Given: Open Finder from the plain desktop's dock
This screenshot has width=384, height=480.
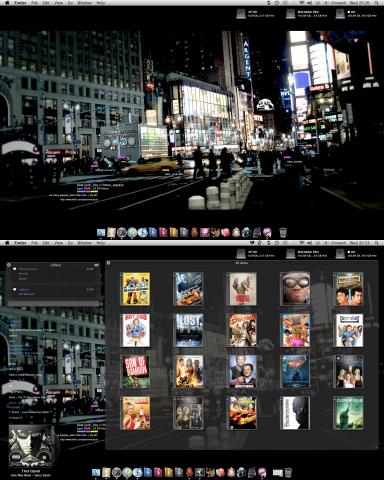Looking at the screenshot, I should [x=101, y=232].
